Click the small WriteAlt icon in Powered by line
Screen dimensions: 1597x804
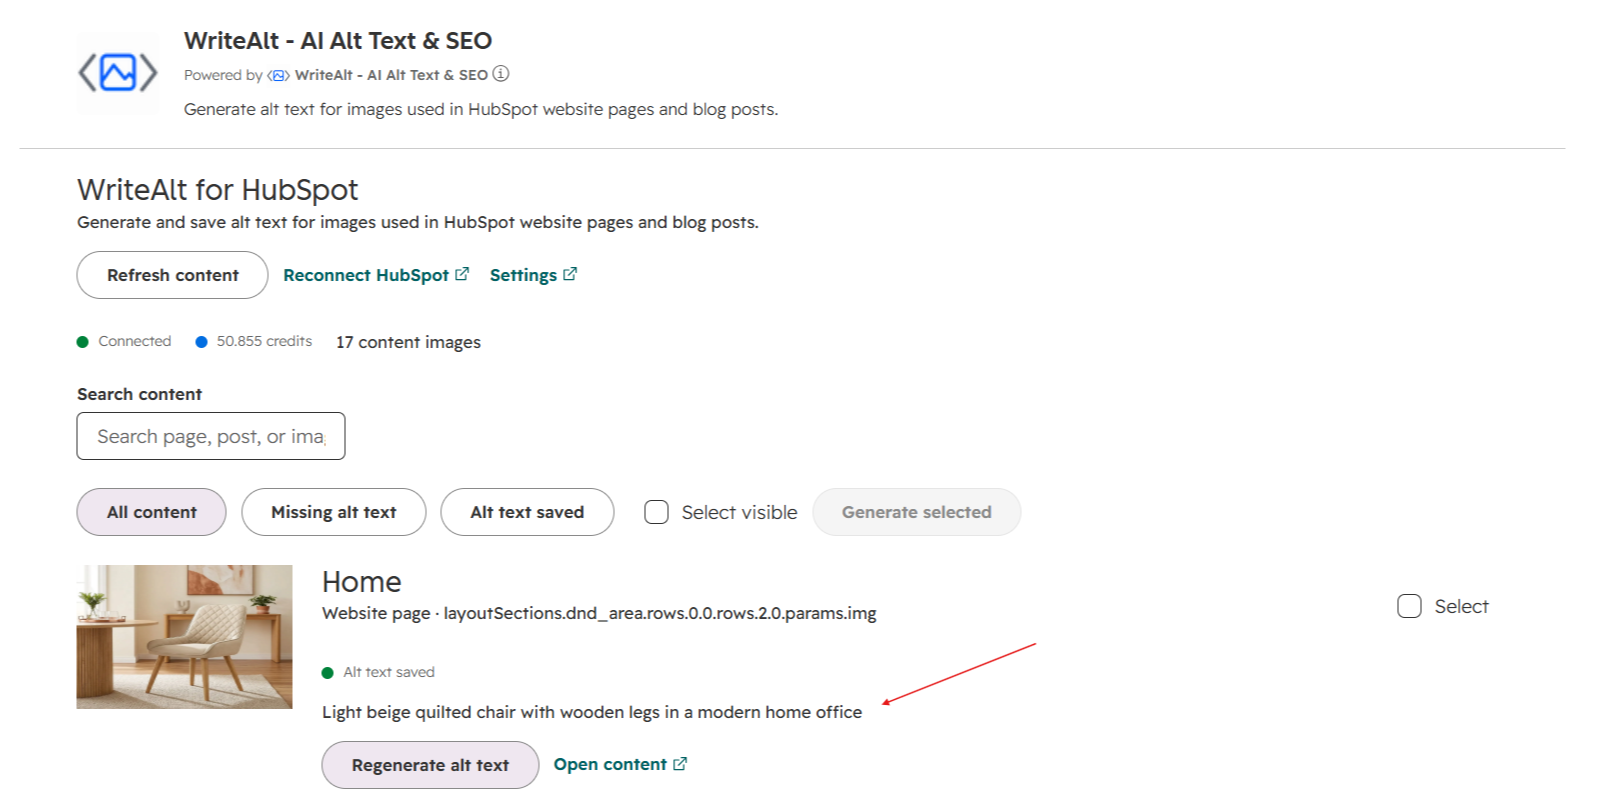[279, 75]
